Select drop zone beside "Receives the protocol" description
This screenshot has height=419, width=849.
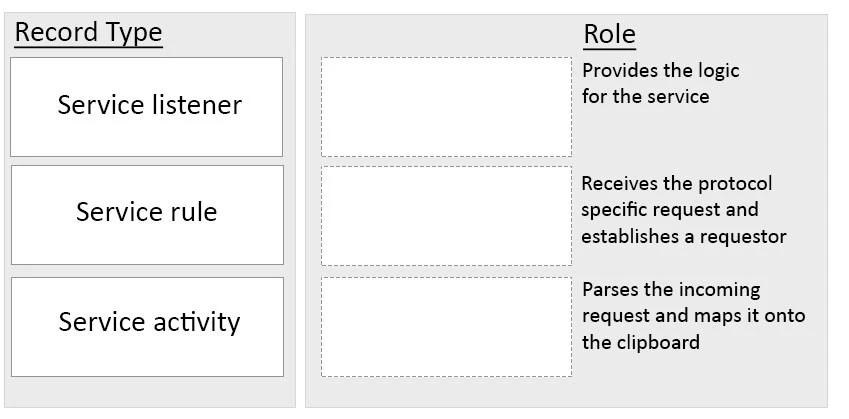[x=446, y=215]
